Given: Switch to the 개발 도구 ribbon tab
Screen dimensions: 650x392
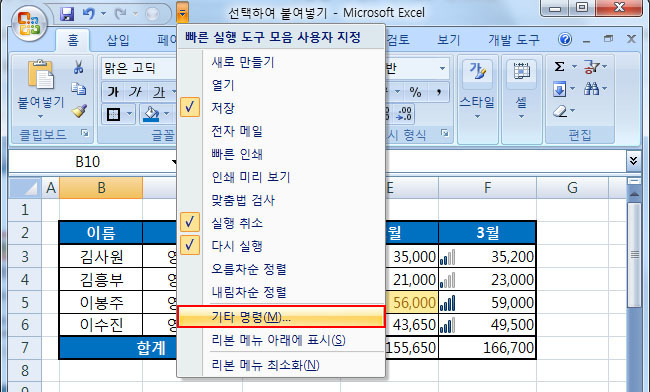Looking at the screenshot, I should 514,40.
